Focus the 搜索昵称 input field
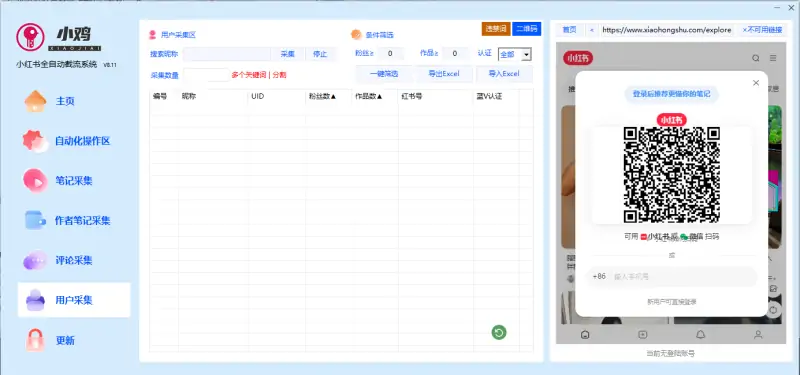 227,54
